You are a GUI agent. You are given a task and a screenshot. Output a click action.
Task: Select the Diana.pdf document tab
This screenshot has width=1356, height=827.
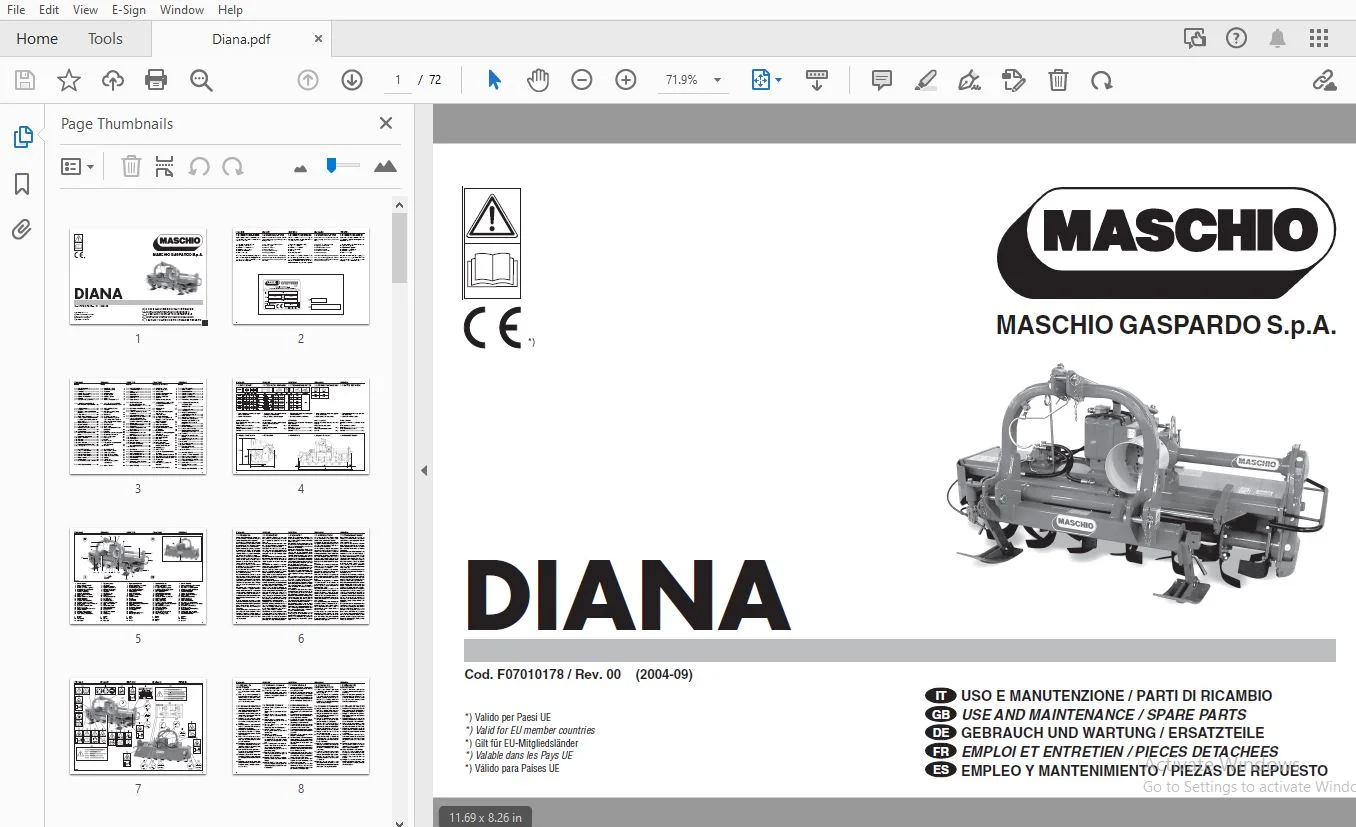(242, 39)
